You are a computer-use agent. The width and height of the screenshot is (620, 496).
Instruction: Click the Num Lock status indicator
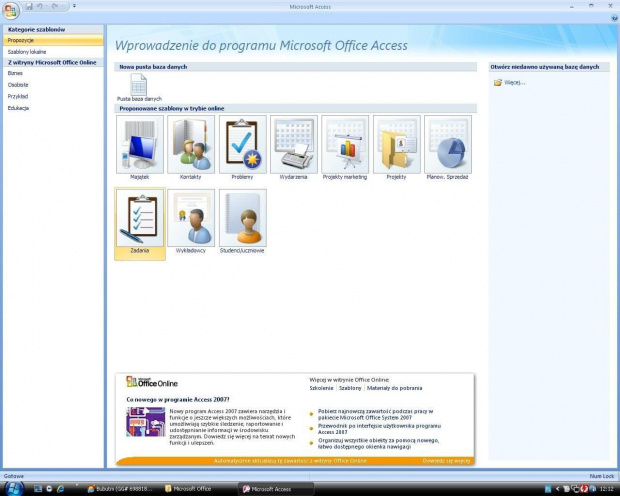[602, 476]
